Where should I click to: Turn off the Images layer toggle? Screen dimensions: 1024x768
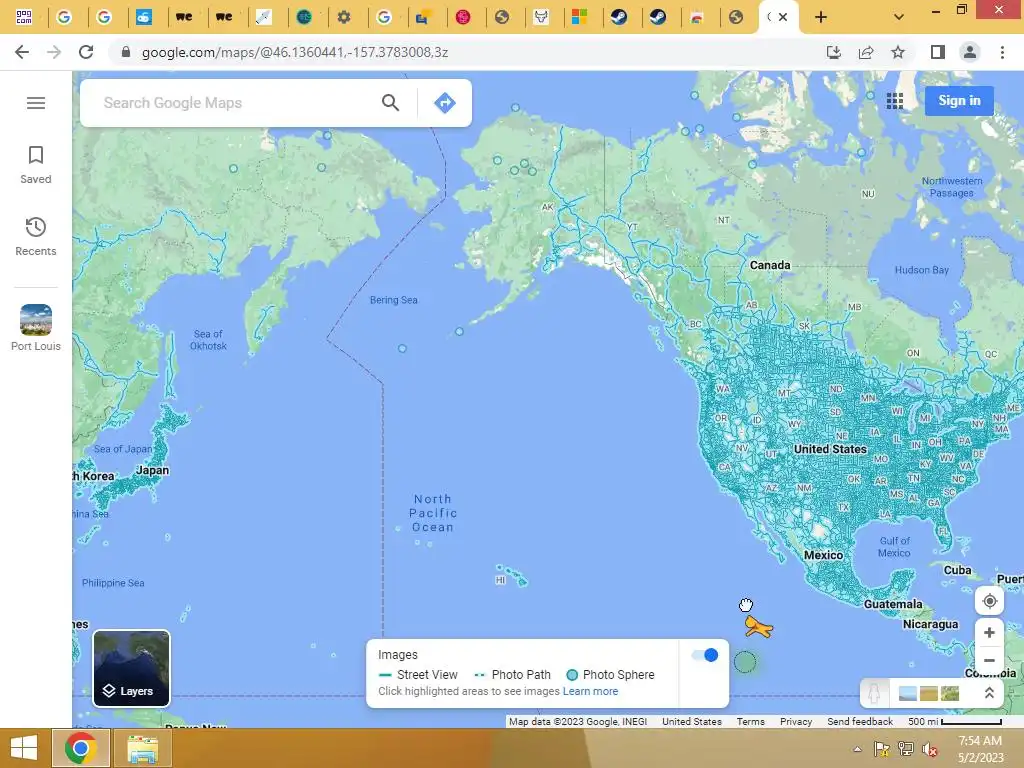pos(705,655)
